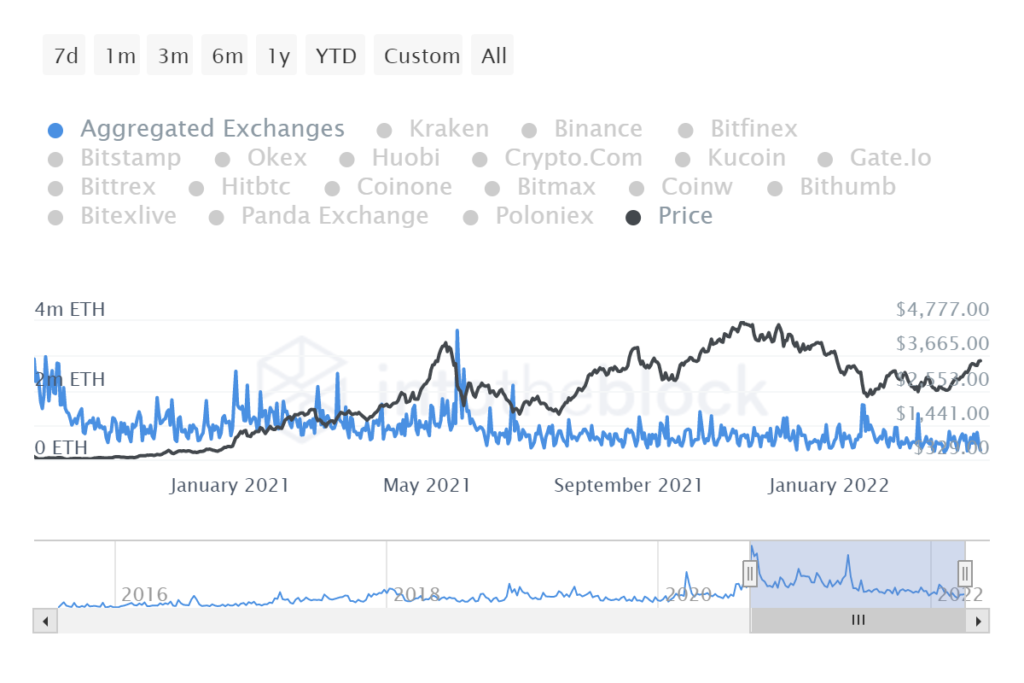Screen dimensions: 1024x683
Task: Show the Bitstamp series
Action: pos(114,158)
